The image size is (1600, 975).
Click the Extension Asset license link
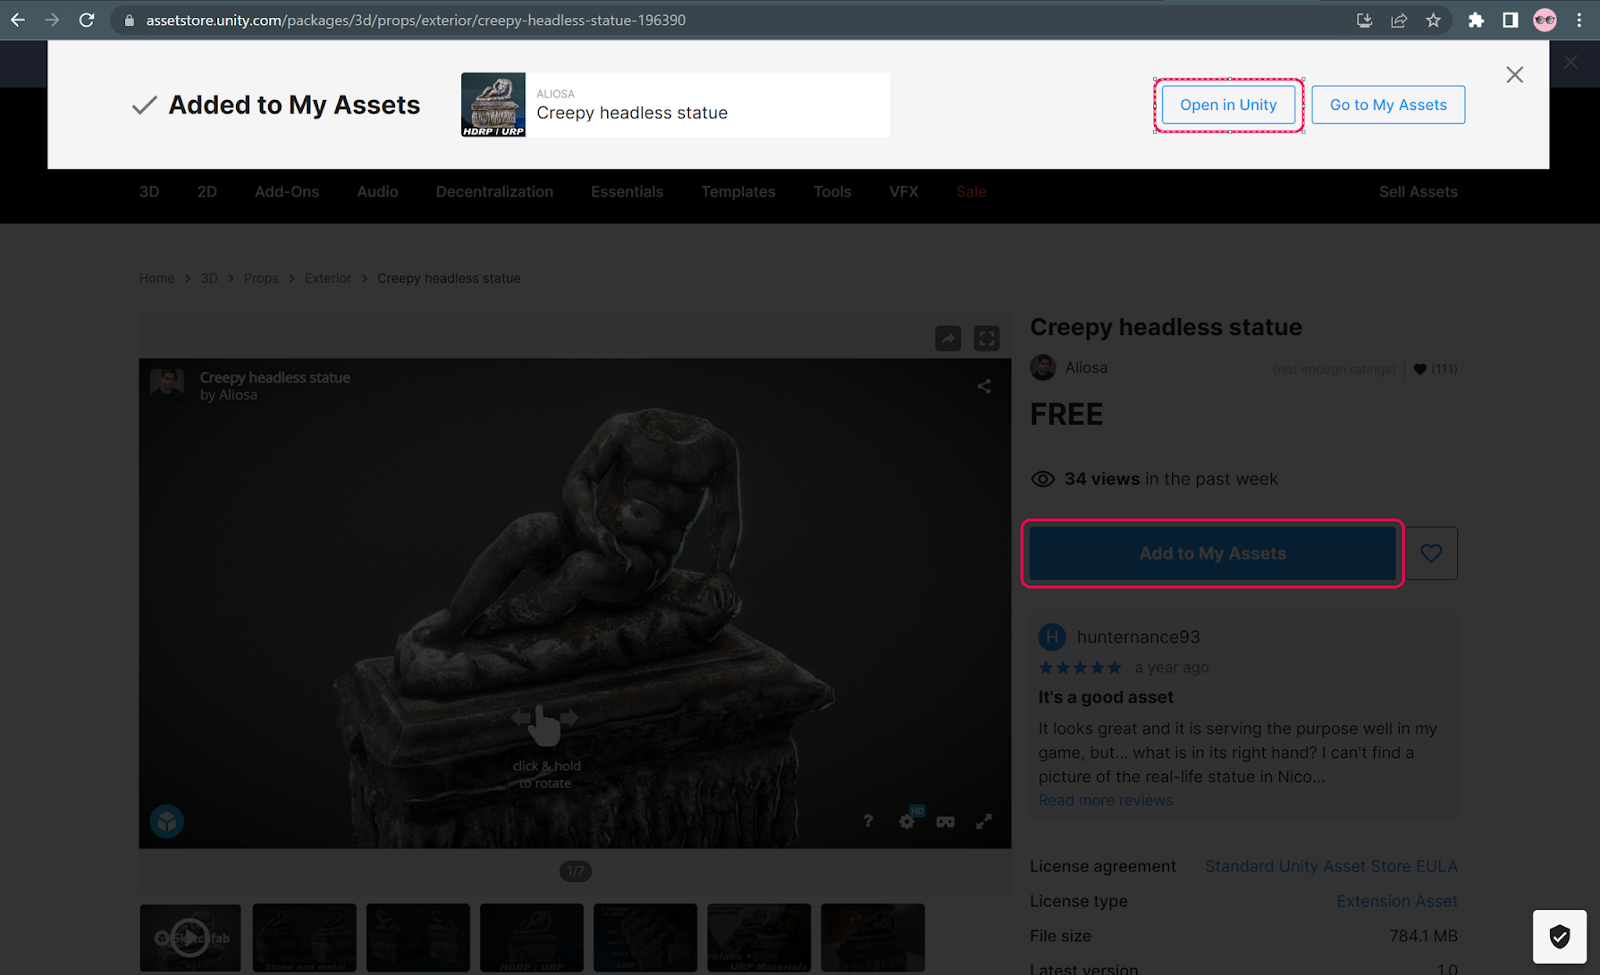pos(1397,901)
